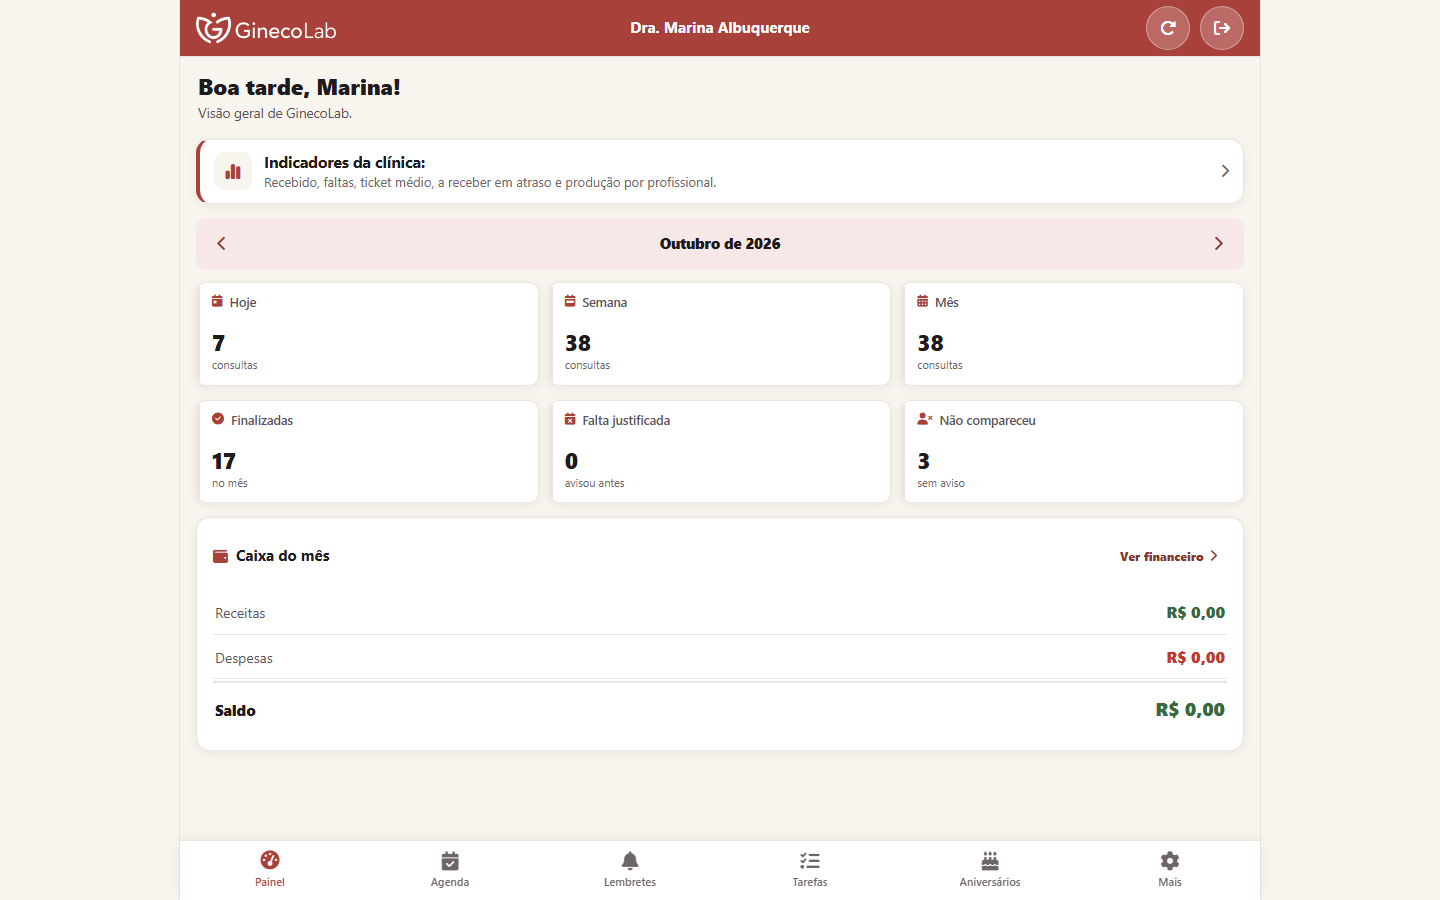Click the Outubro de 2026 month label
This screenshot has width=1440, height=900.
(720, 244)
